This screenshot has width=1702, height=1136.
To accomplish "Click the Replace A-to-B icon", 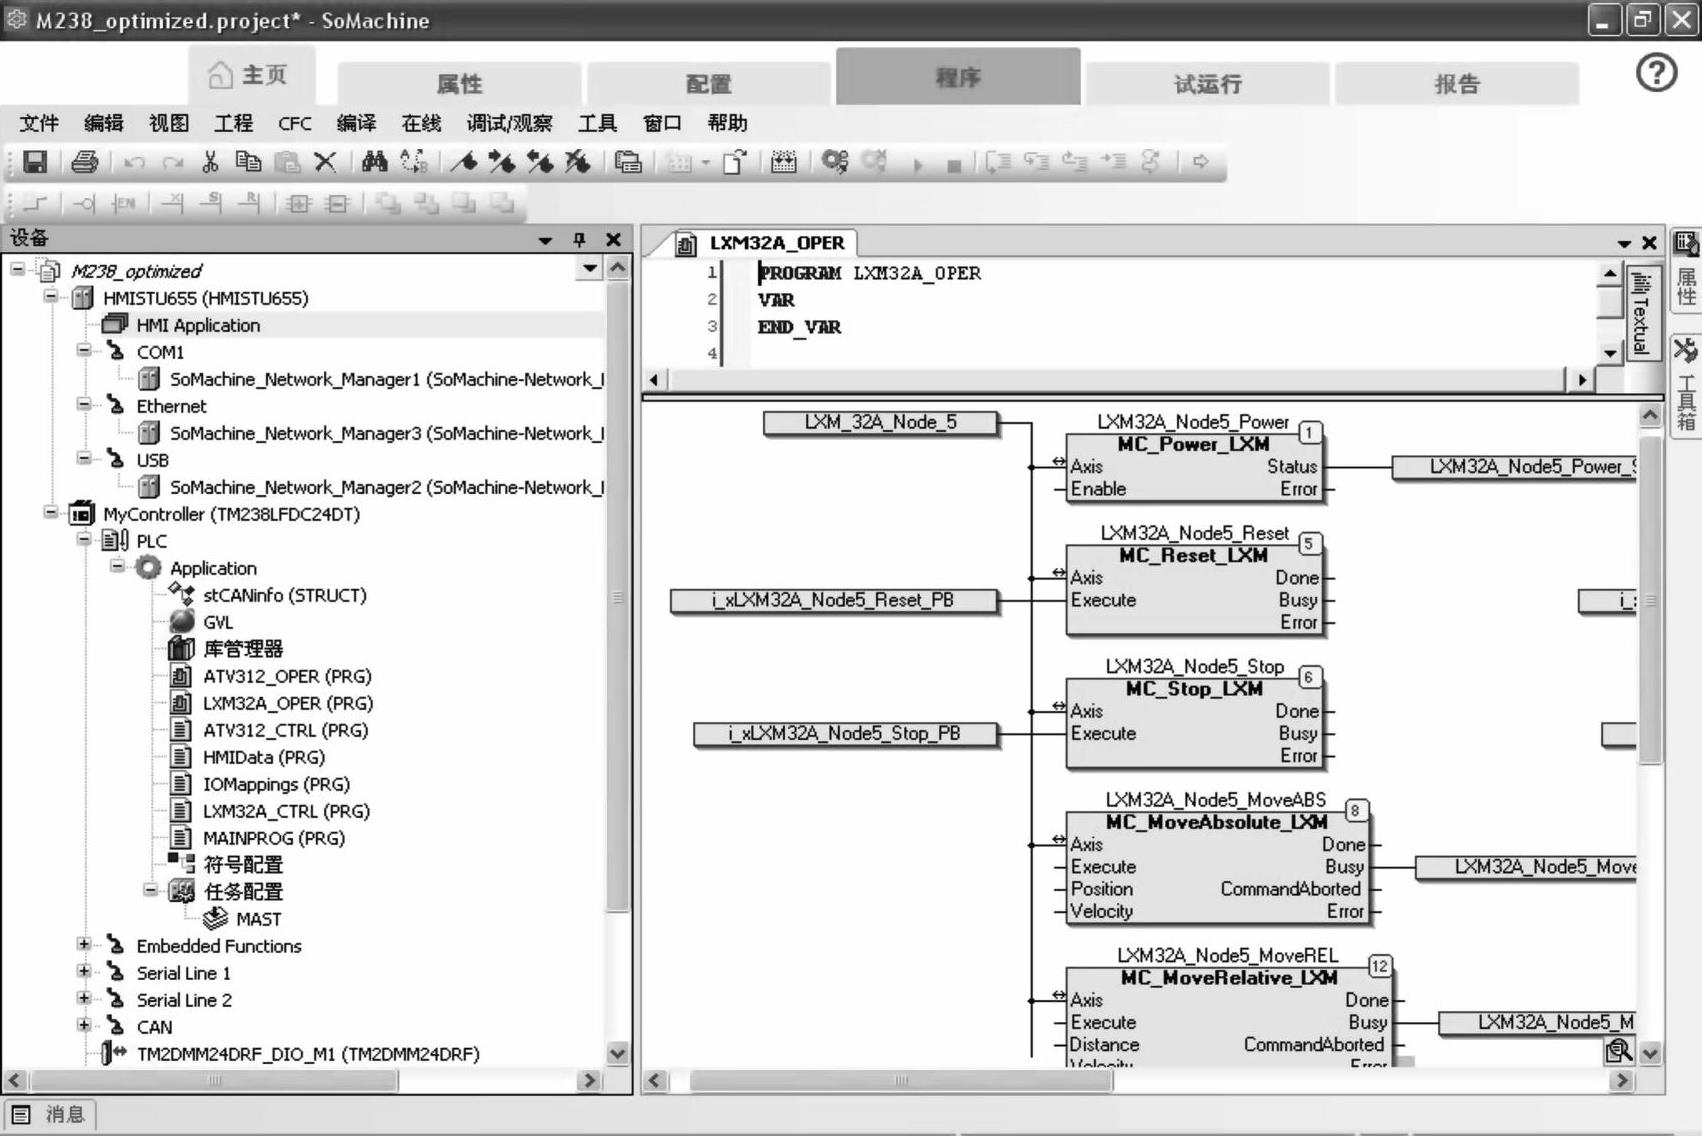I will point(413,162).
